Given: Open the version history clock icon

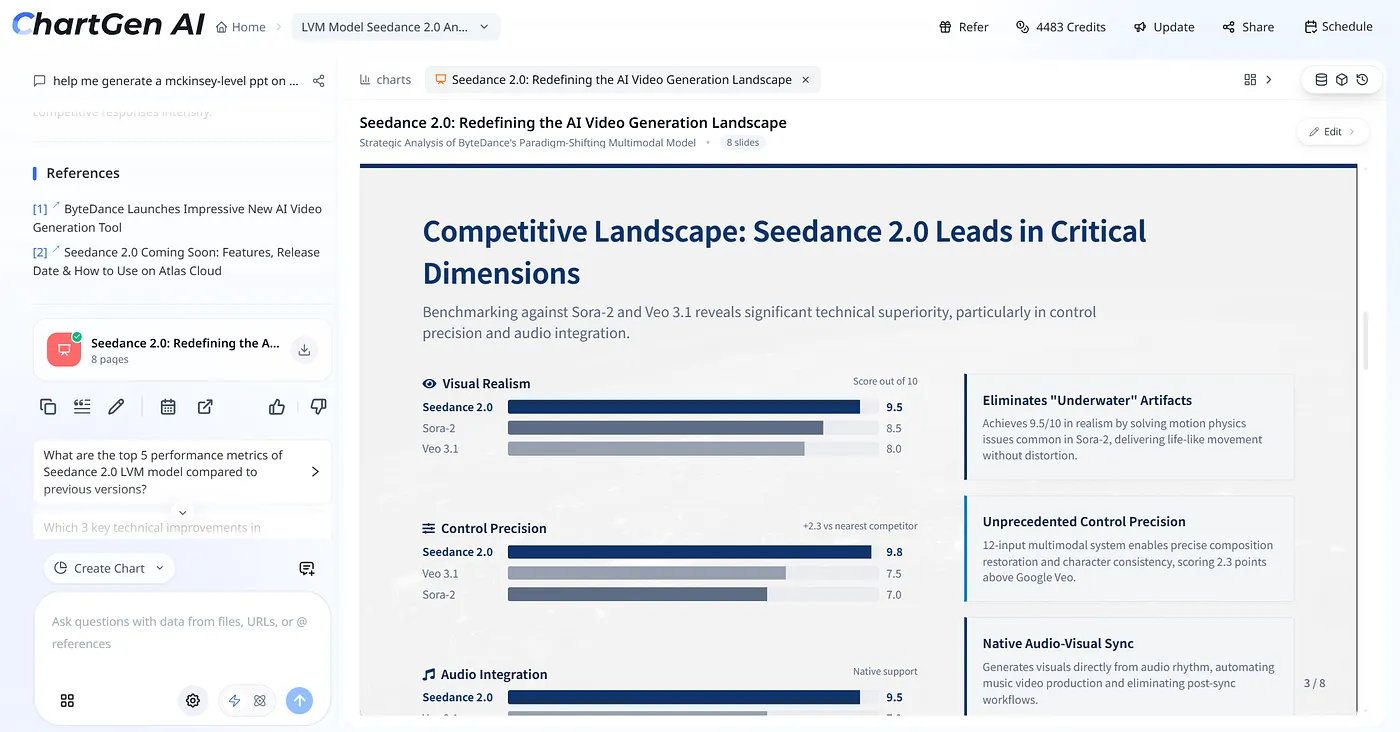Looking at the screenshot, I should [x=1362, y=80].
